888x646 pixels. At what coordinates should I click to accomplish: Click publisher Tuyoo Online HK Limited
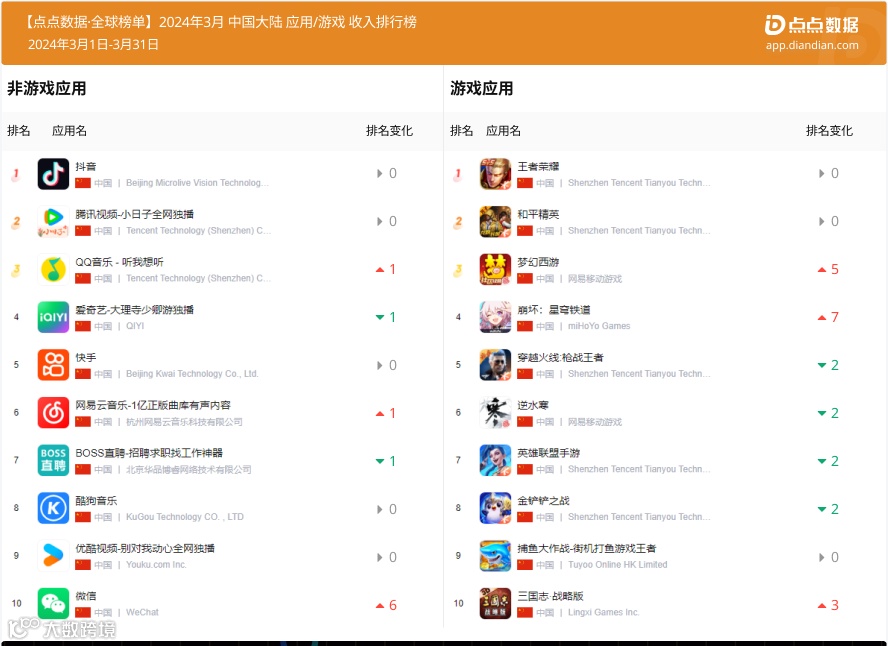pyautogui.click(x=617, y=565)
